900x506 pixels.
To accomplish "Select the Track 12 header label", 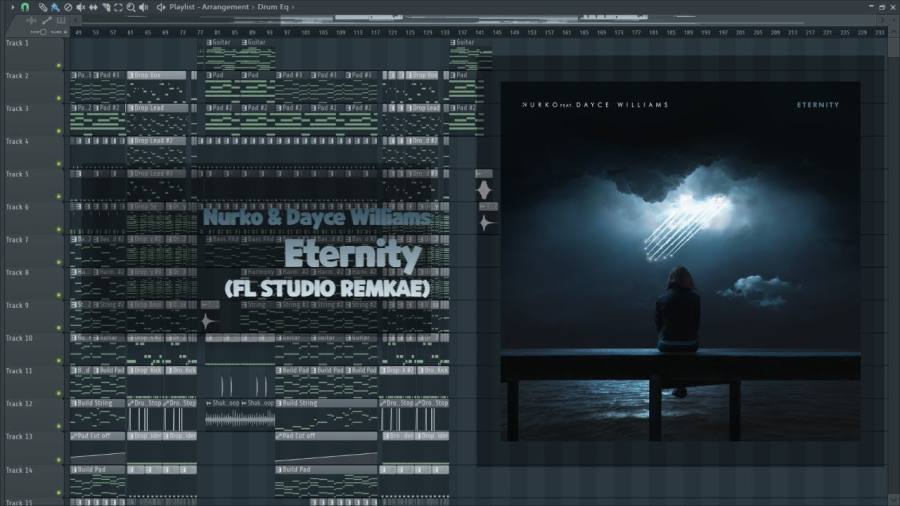I will point(19,404).
